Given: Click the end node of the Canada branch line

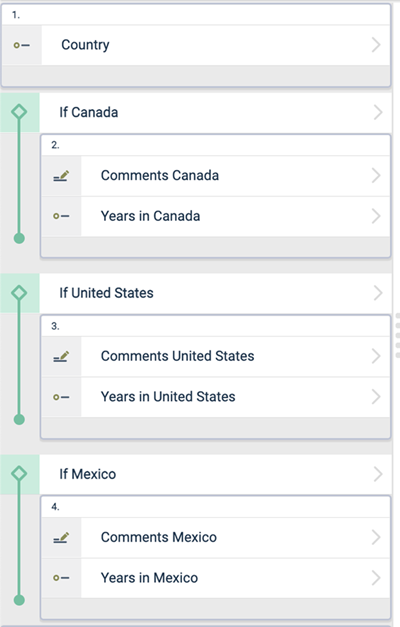Looking at the screenshot, I should click(19, 238).
